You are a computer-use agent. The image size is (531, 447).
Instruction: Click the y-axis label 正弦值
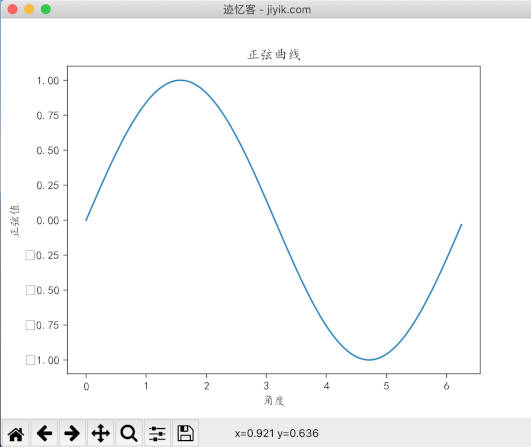coord(15,220)
